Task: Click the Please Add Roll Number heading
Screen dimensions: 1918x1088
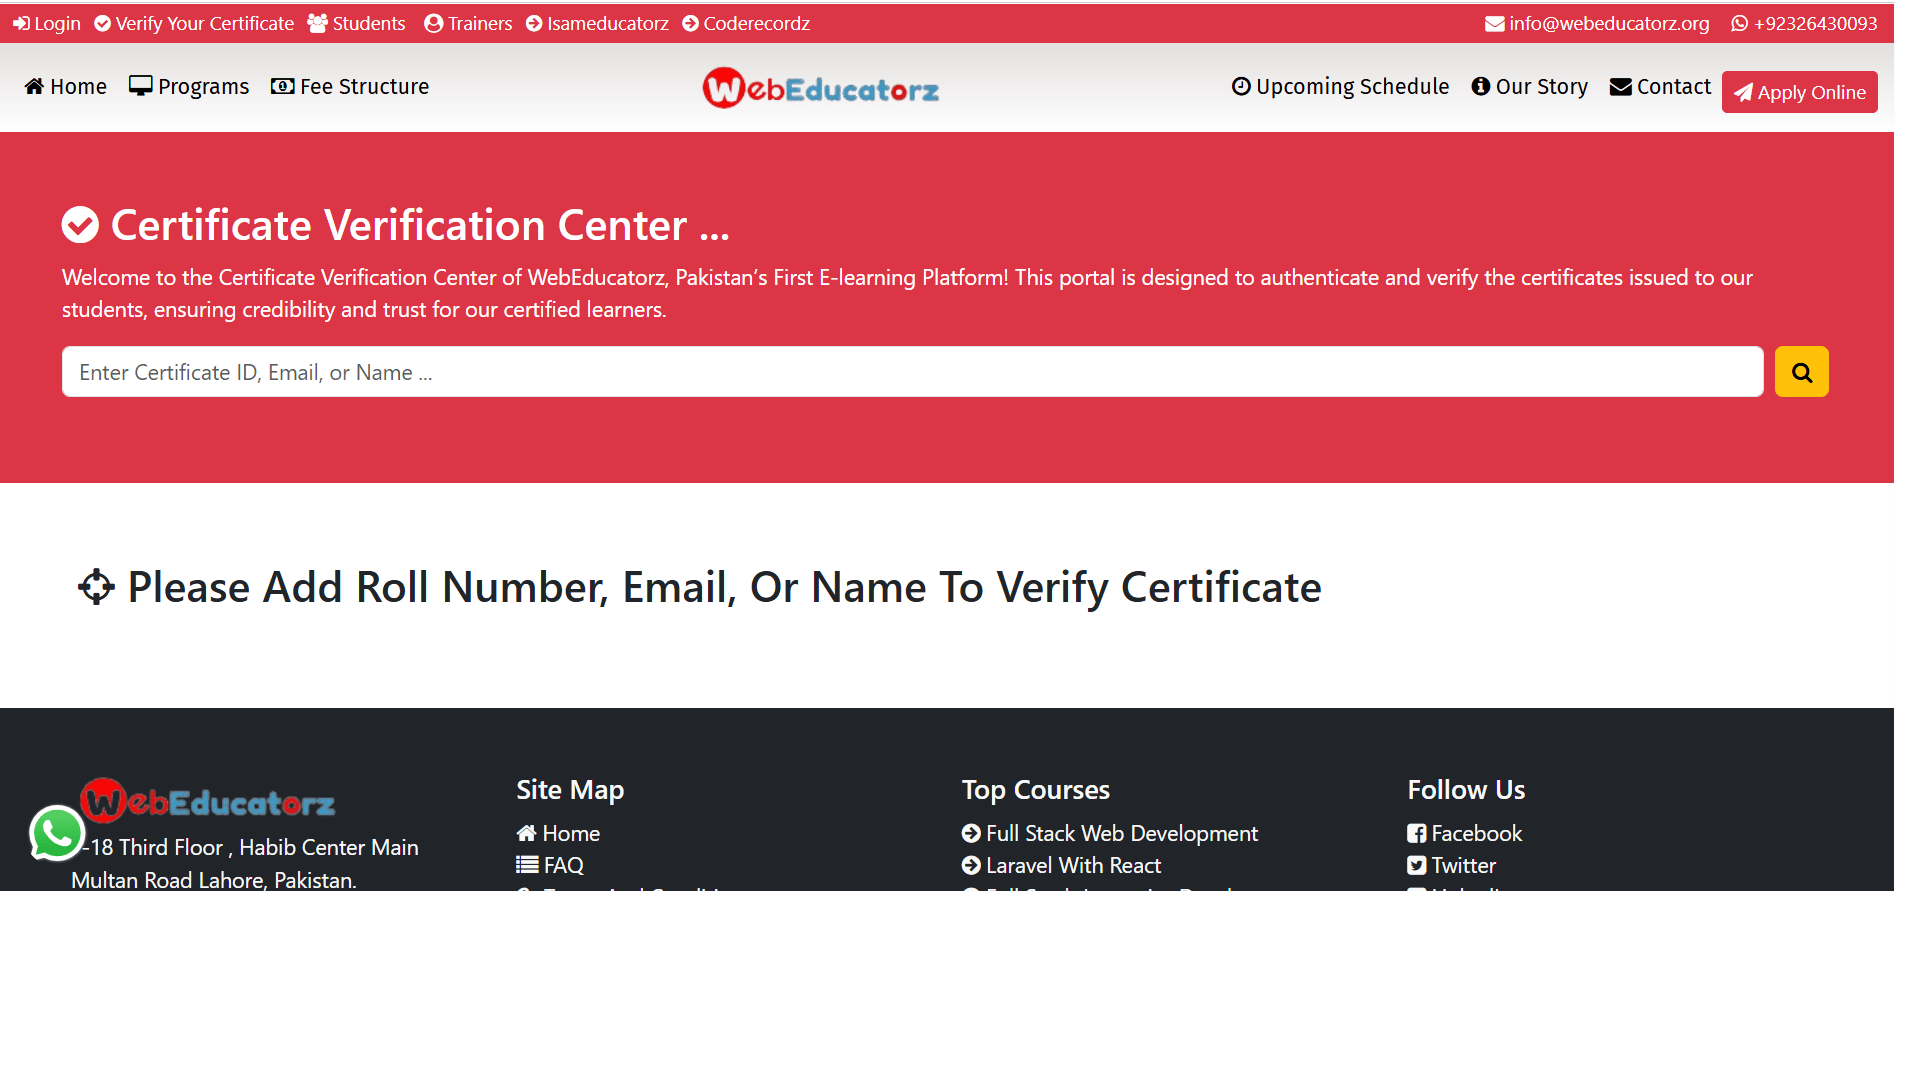Action: [x=700, y=587]
